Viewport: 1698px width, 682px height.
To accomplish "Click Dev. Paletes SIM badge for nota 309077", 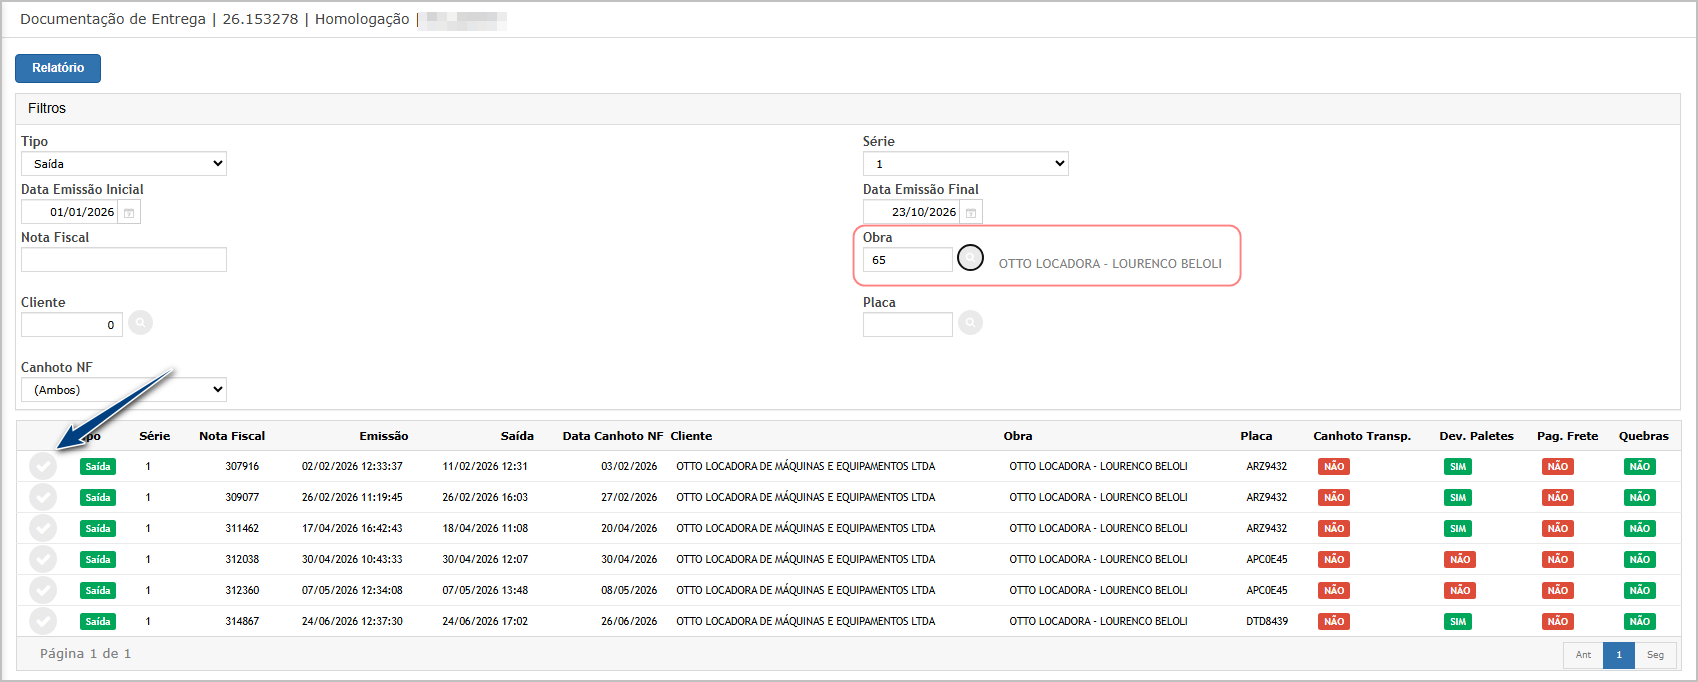I will [x=1458, y=498].
